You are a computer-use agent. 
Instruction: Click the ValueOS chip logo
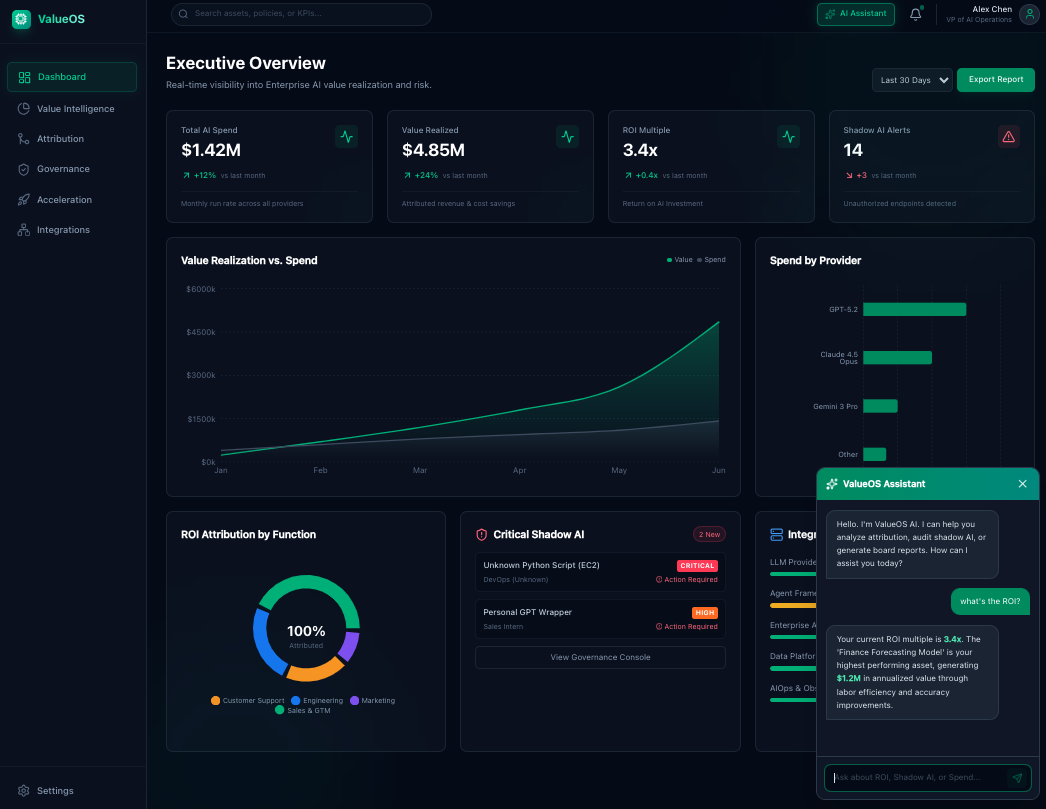click(x=20, y=19)
